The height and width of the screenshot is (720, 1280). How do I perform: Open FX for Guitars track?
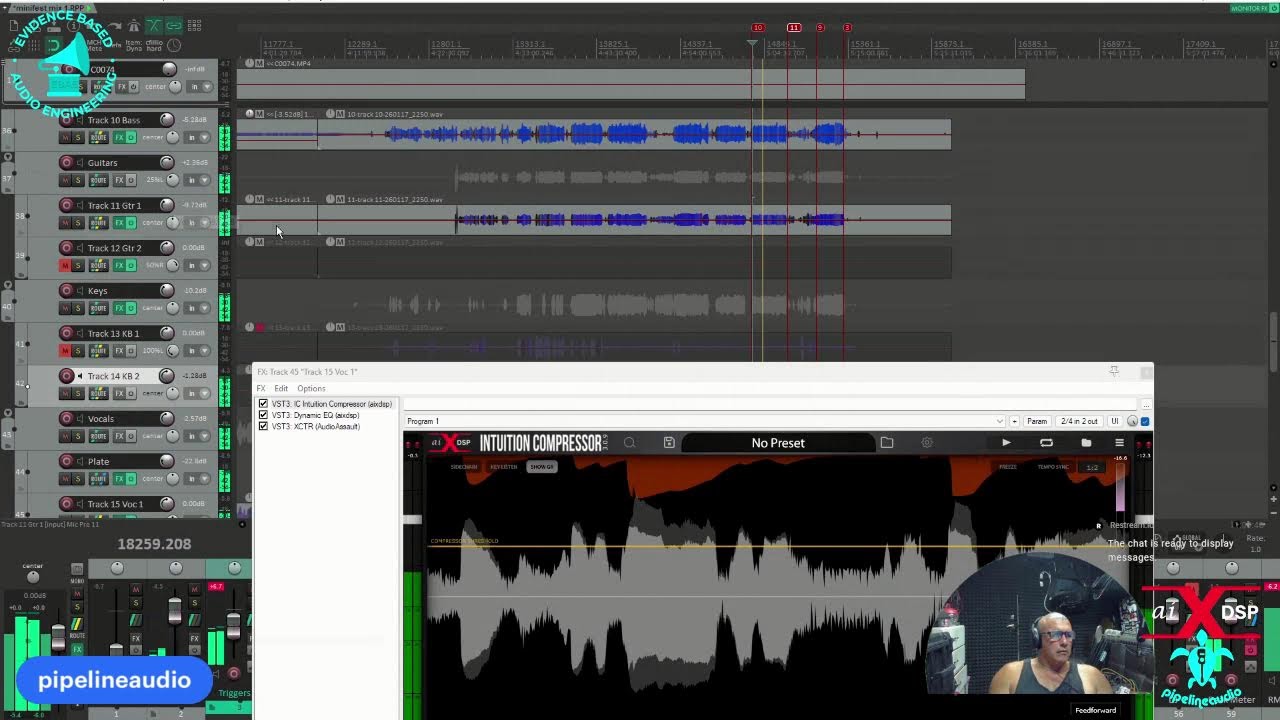pos(119,180)
